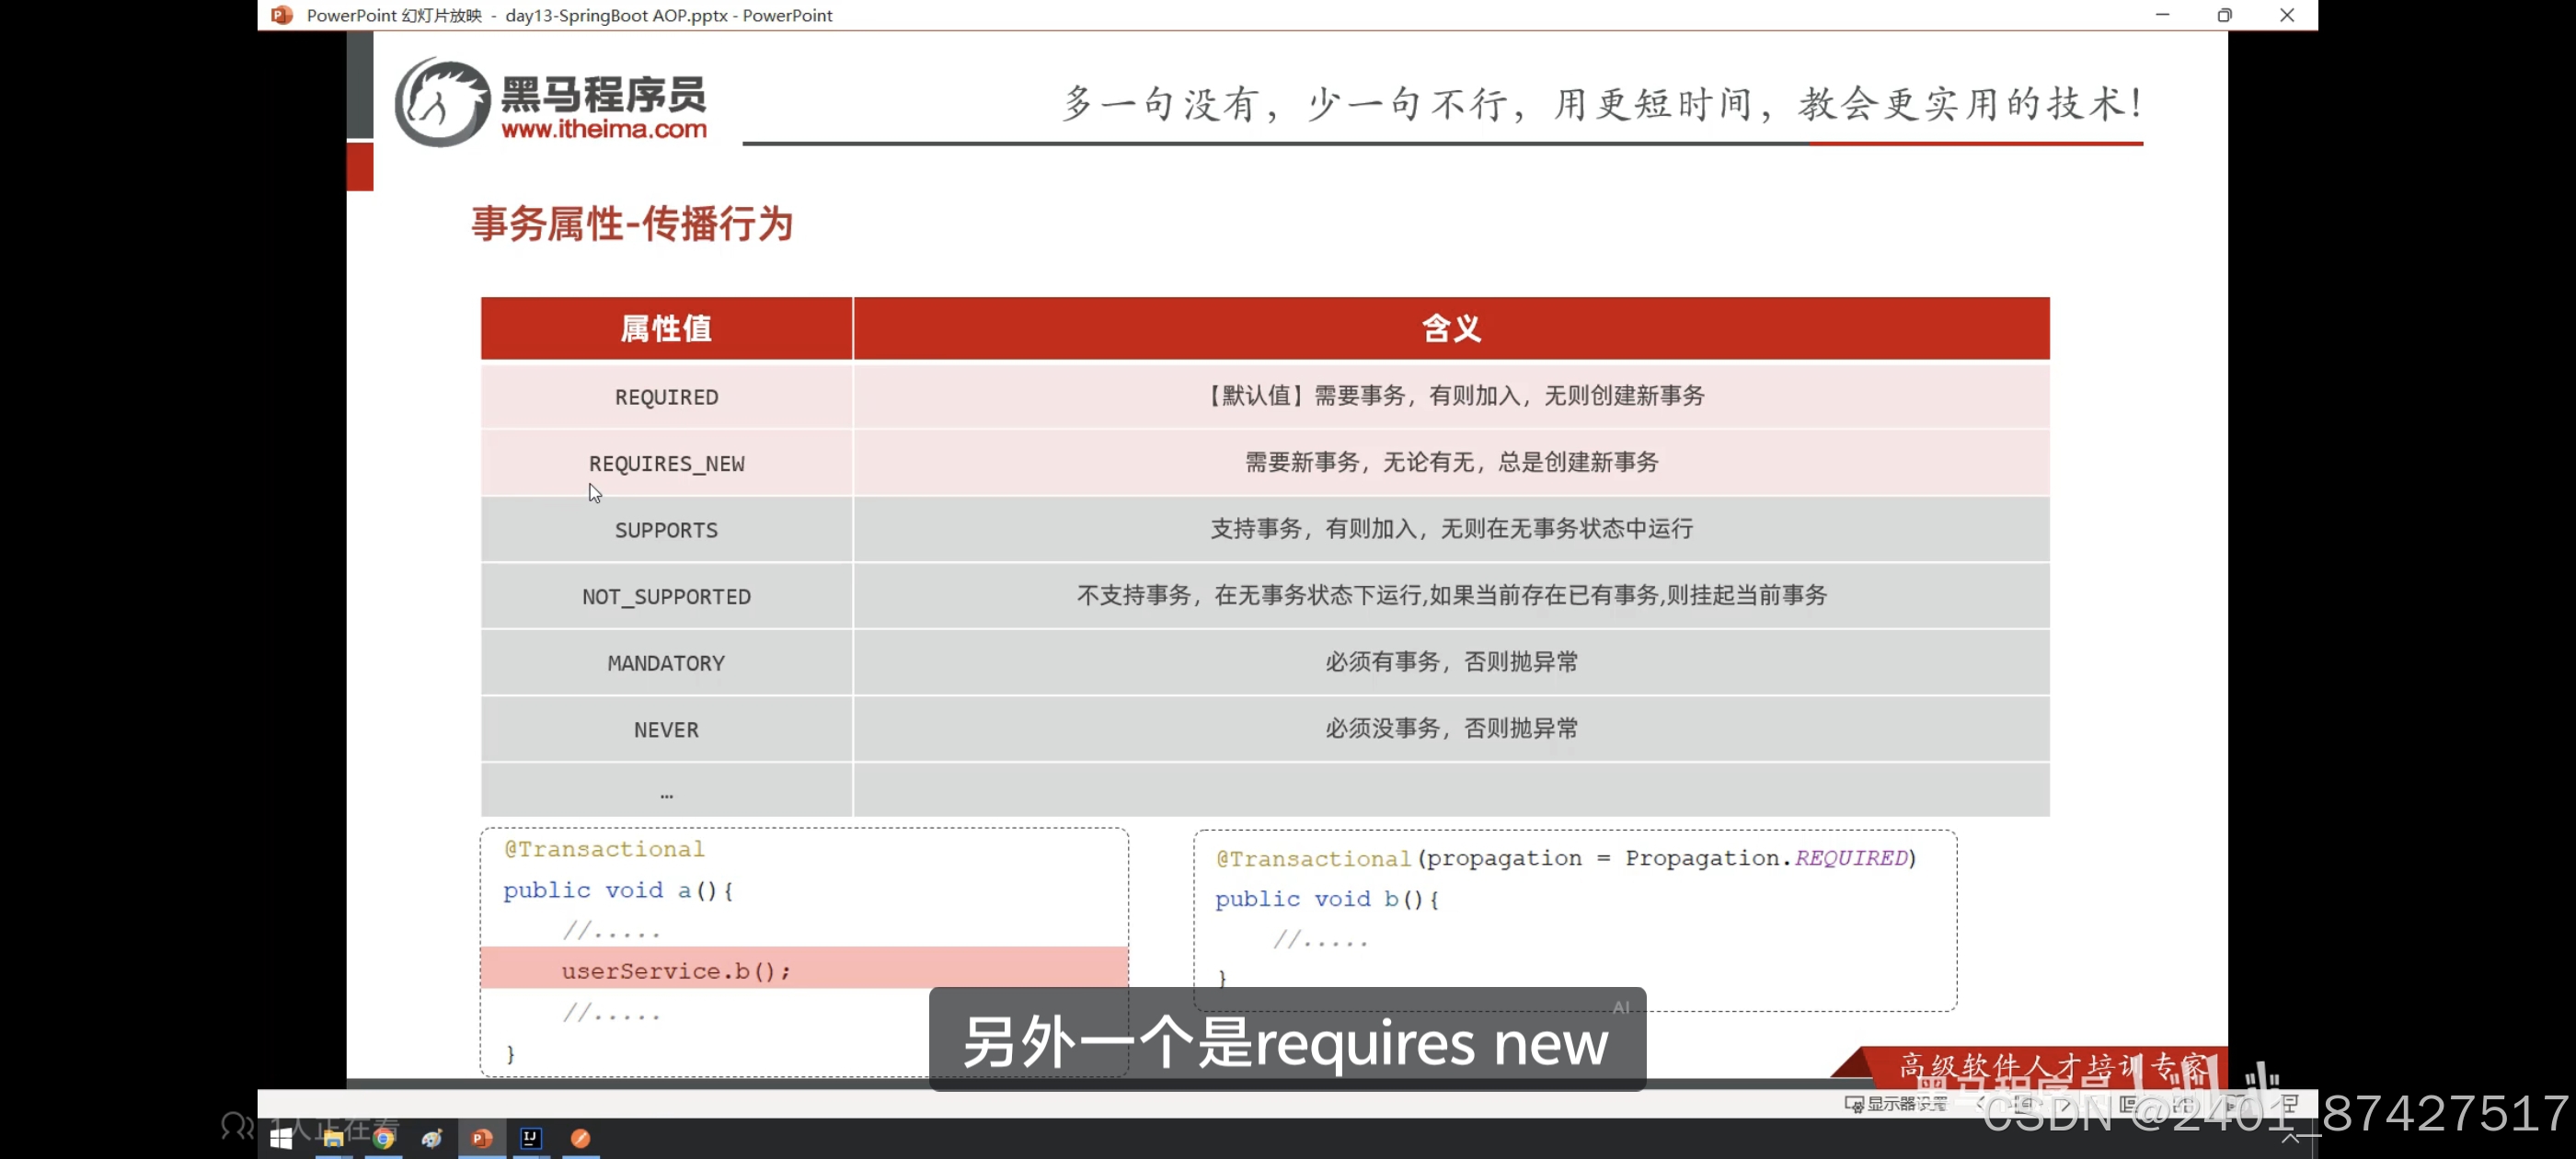
Task: Switch to Normal view in status bar
Action: pyautogui.click(x=2128, y=1104)
